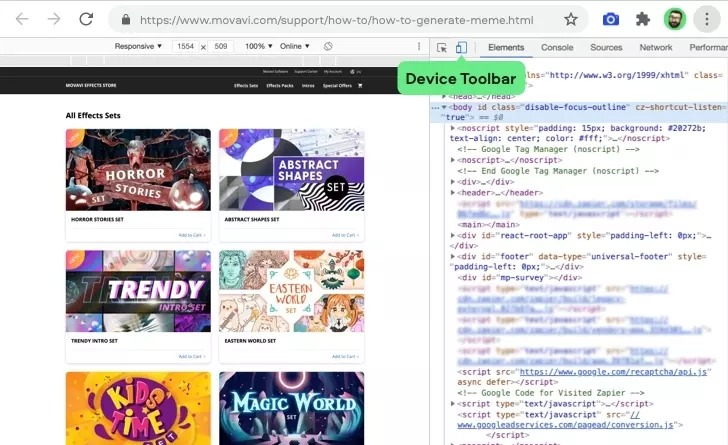Toggle the Device Toolbar icon
728x445 pixels.
461,47
